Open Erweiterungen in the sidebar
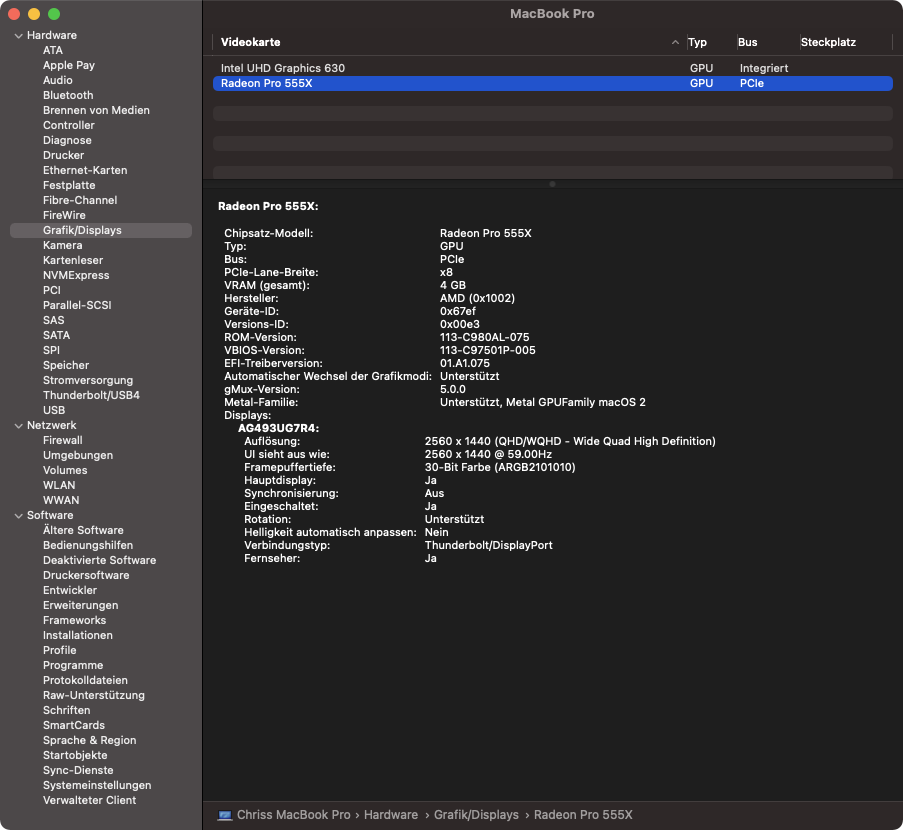The height and width of the screenshot is (830, 903). point(80,605)
